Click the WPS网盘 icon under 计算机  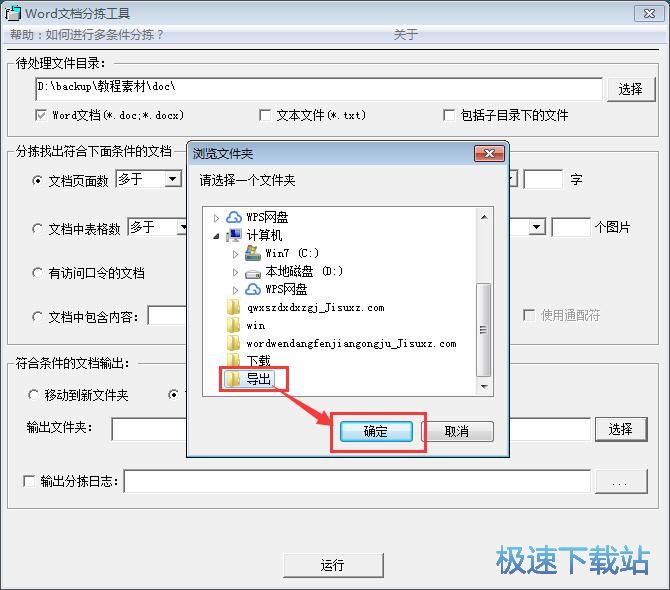click(x=253, y=289)
